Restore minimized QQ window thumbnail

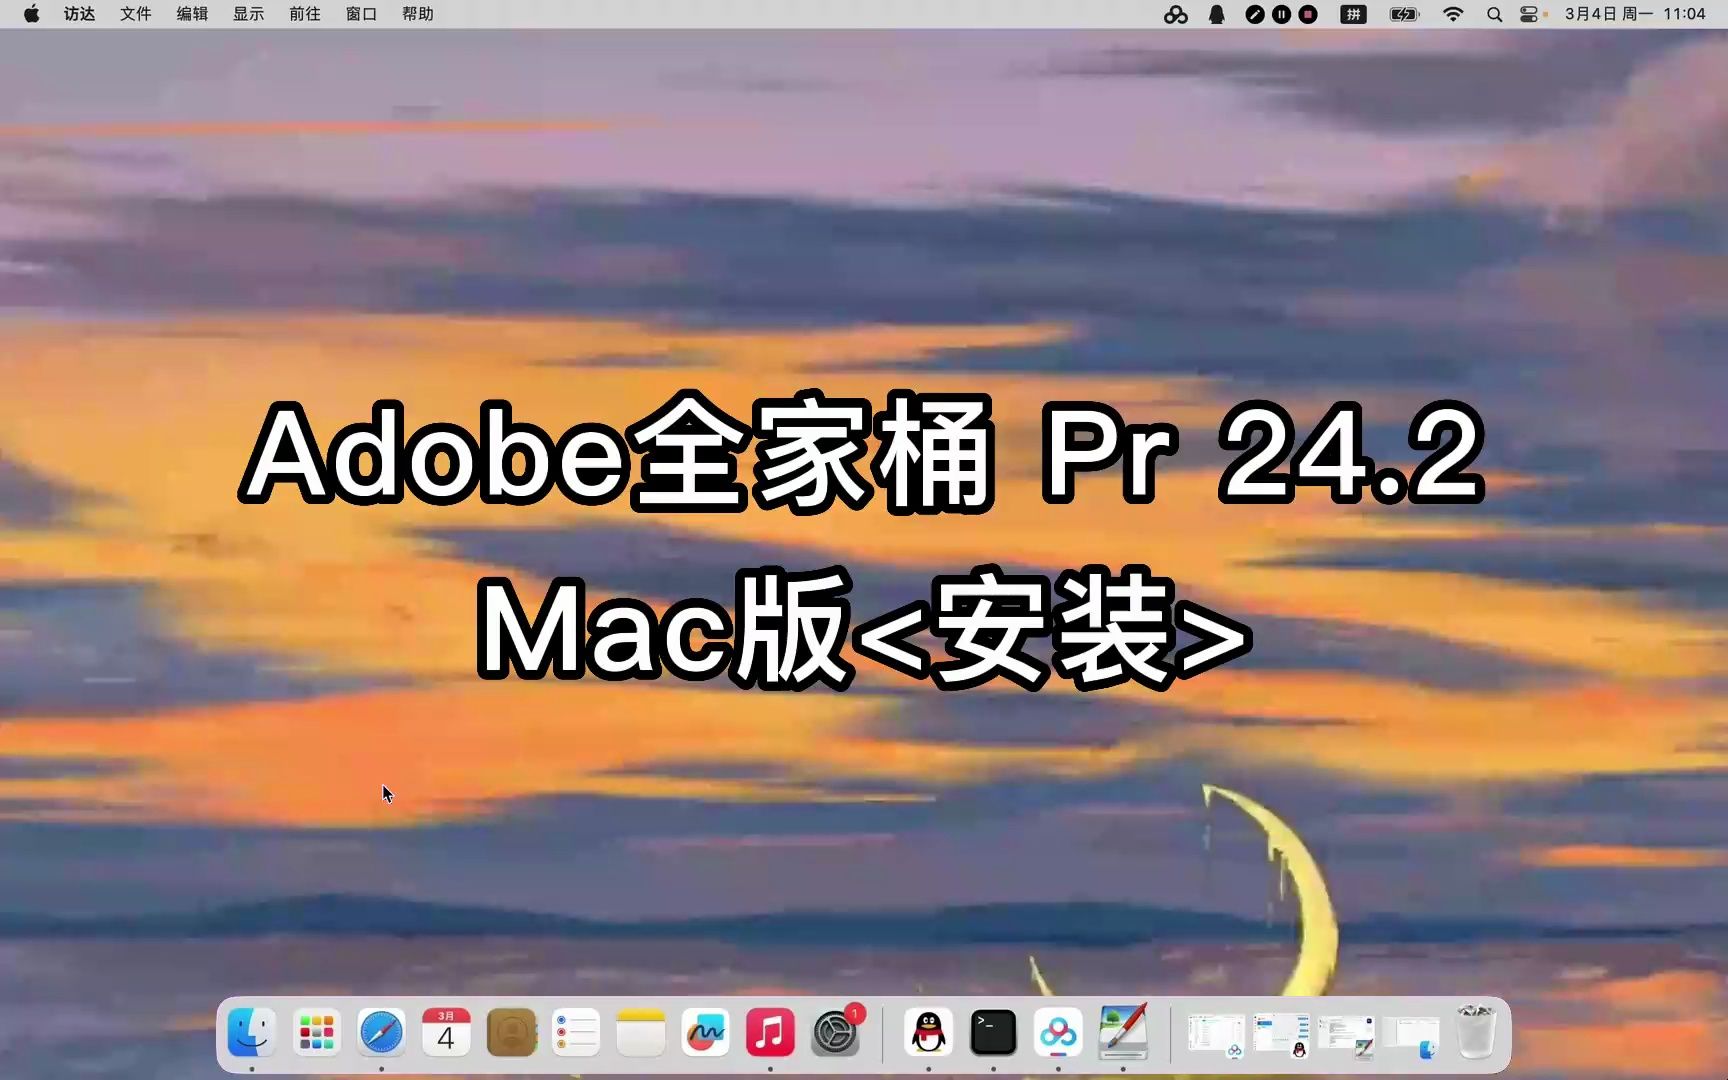point(1281,1035)
